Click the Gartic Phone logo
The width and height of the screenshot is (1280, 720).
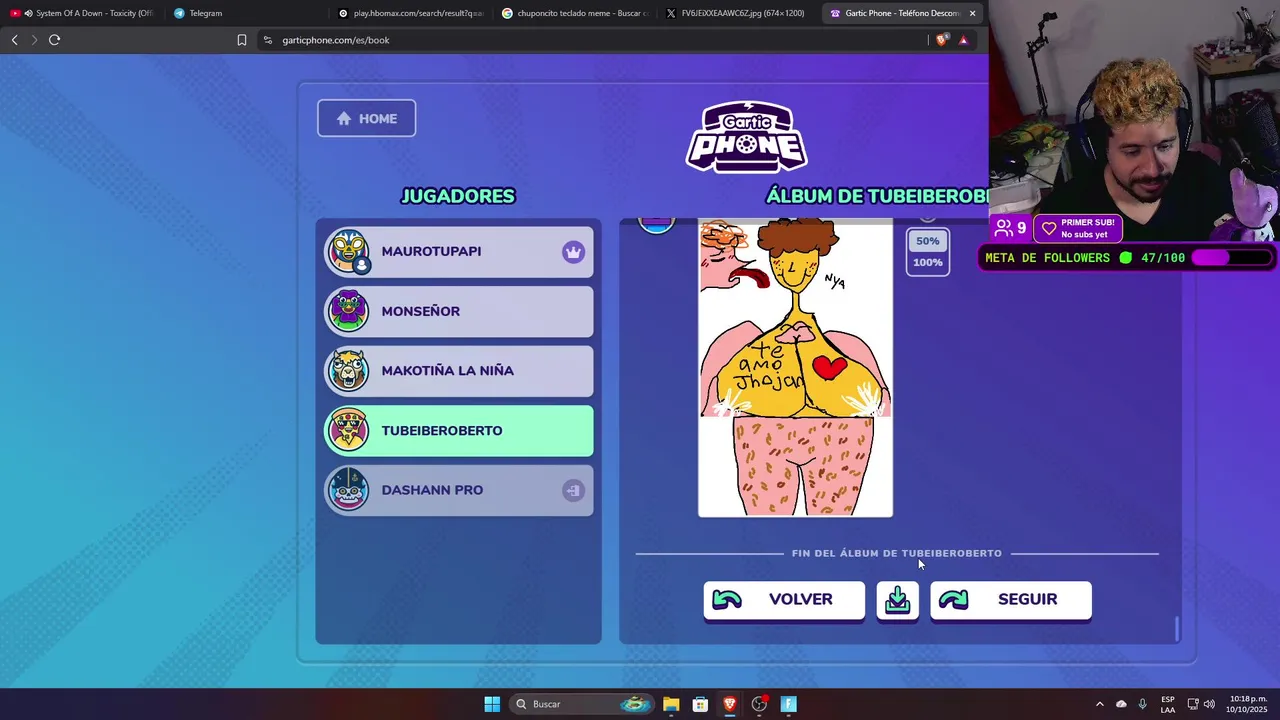click(747, 138)
